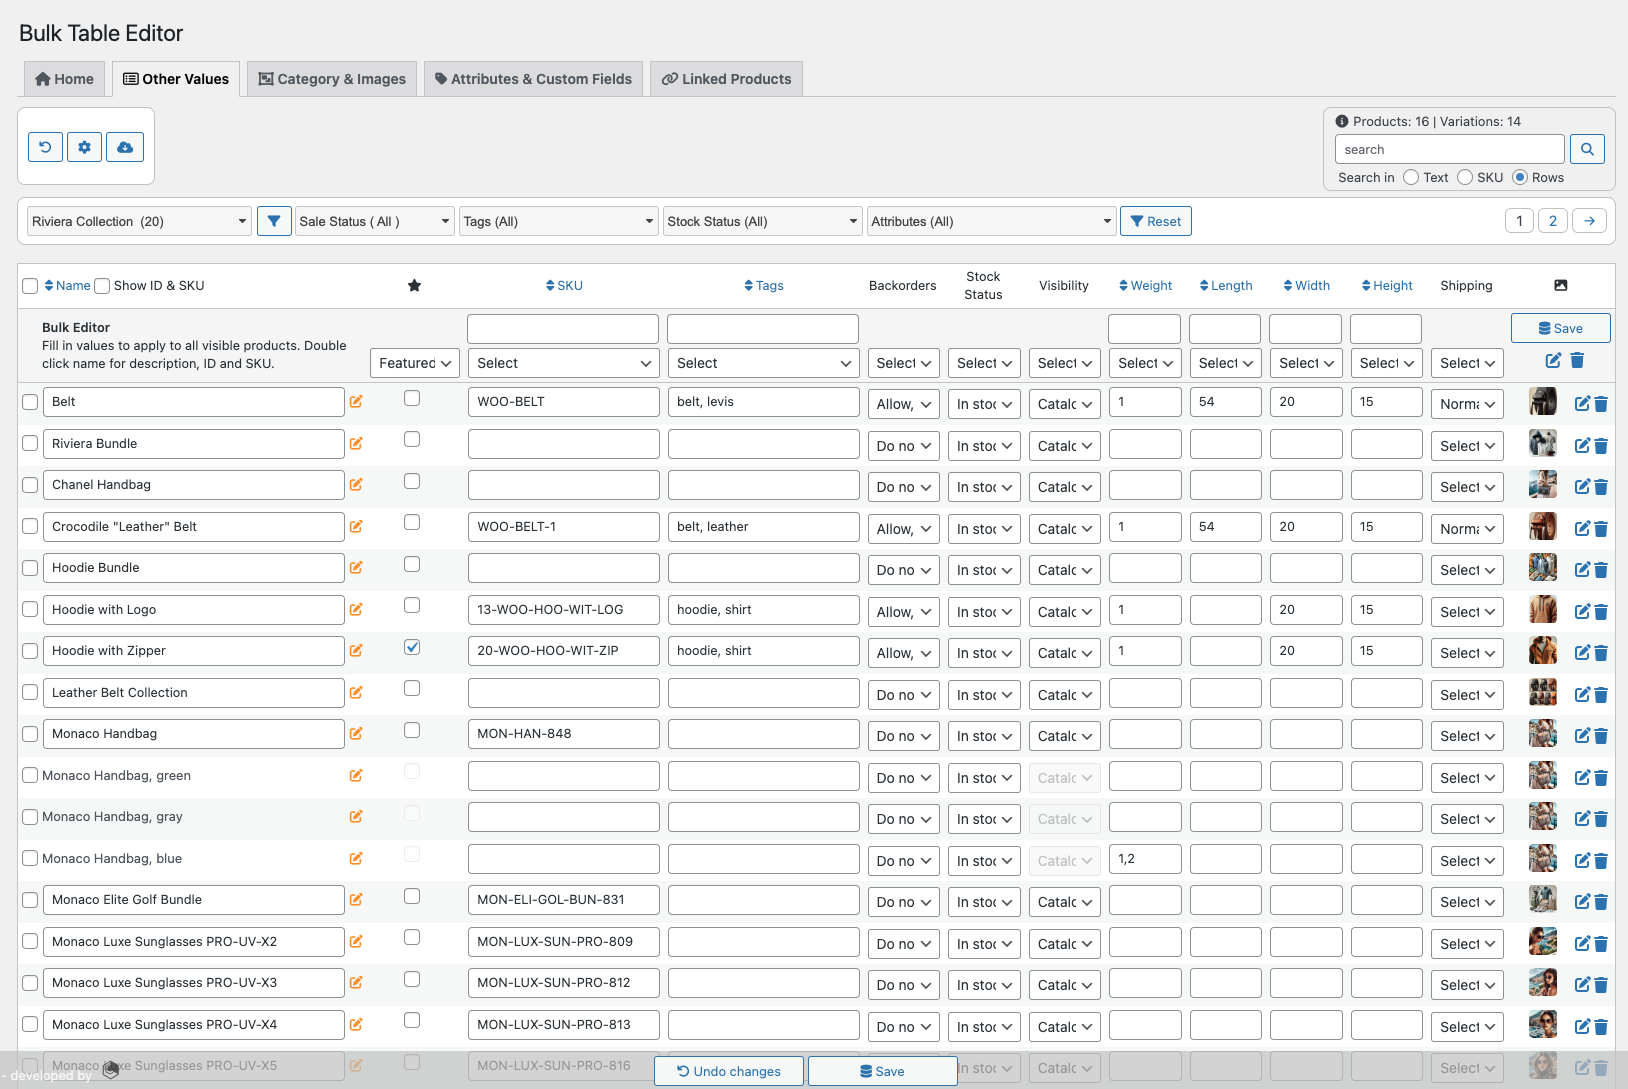Click the Reset filters button

pyautogui.click(x=1156, y=220)
